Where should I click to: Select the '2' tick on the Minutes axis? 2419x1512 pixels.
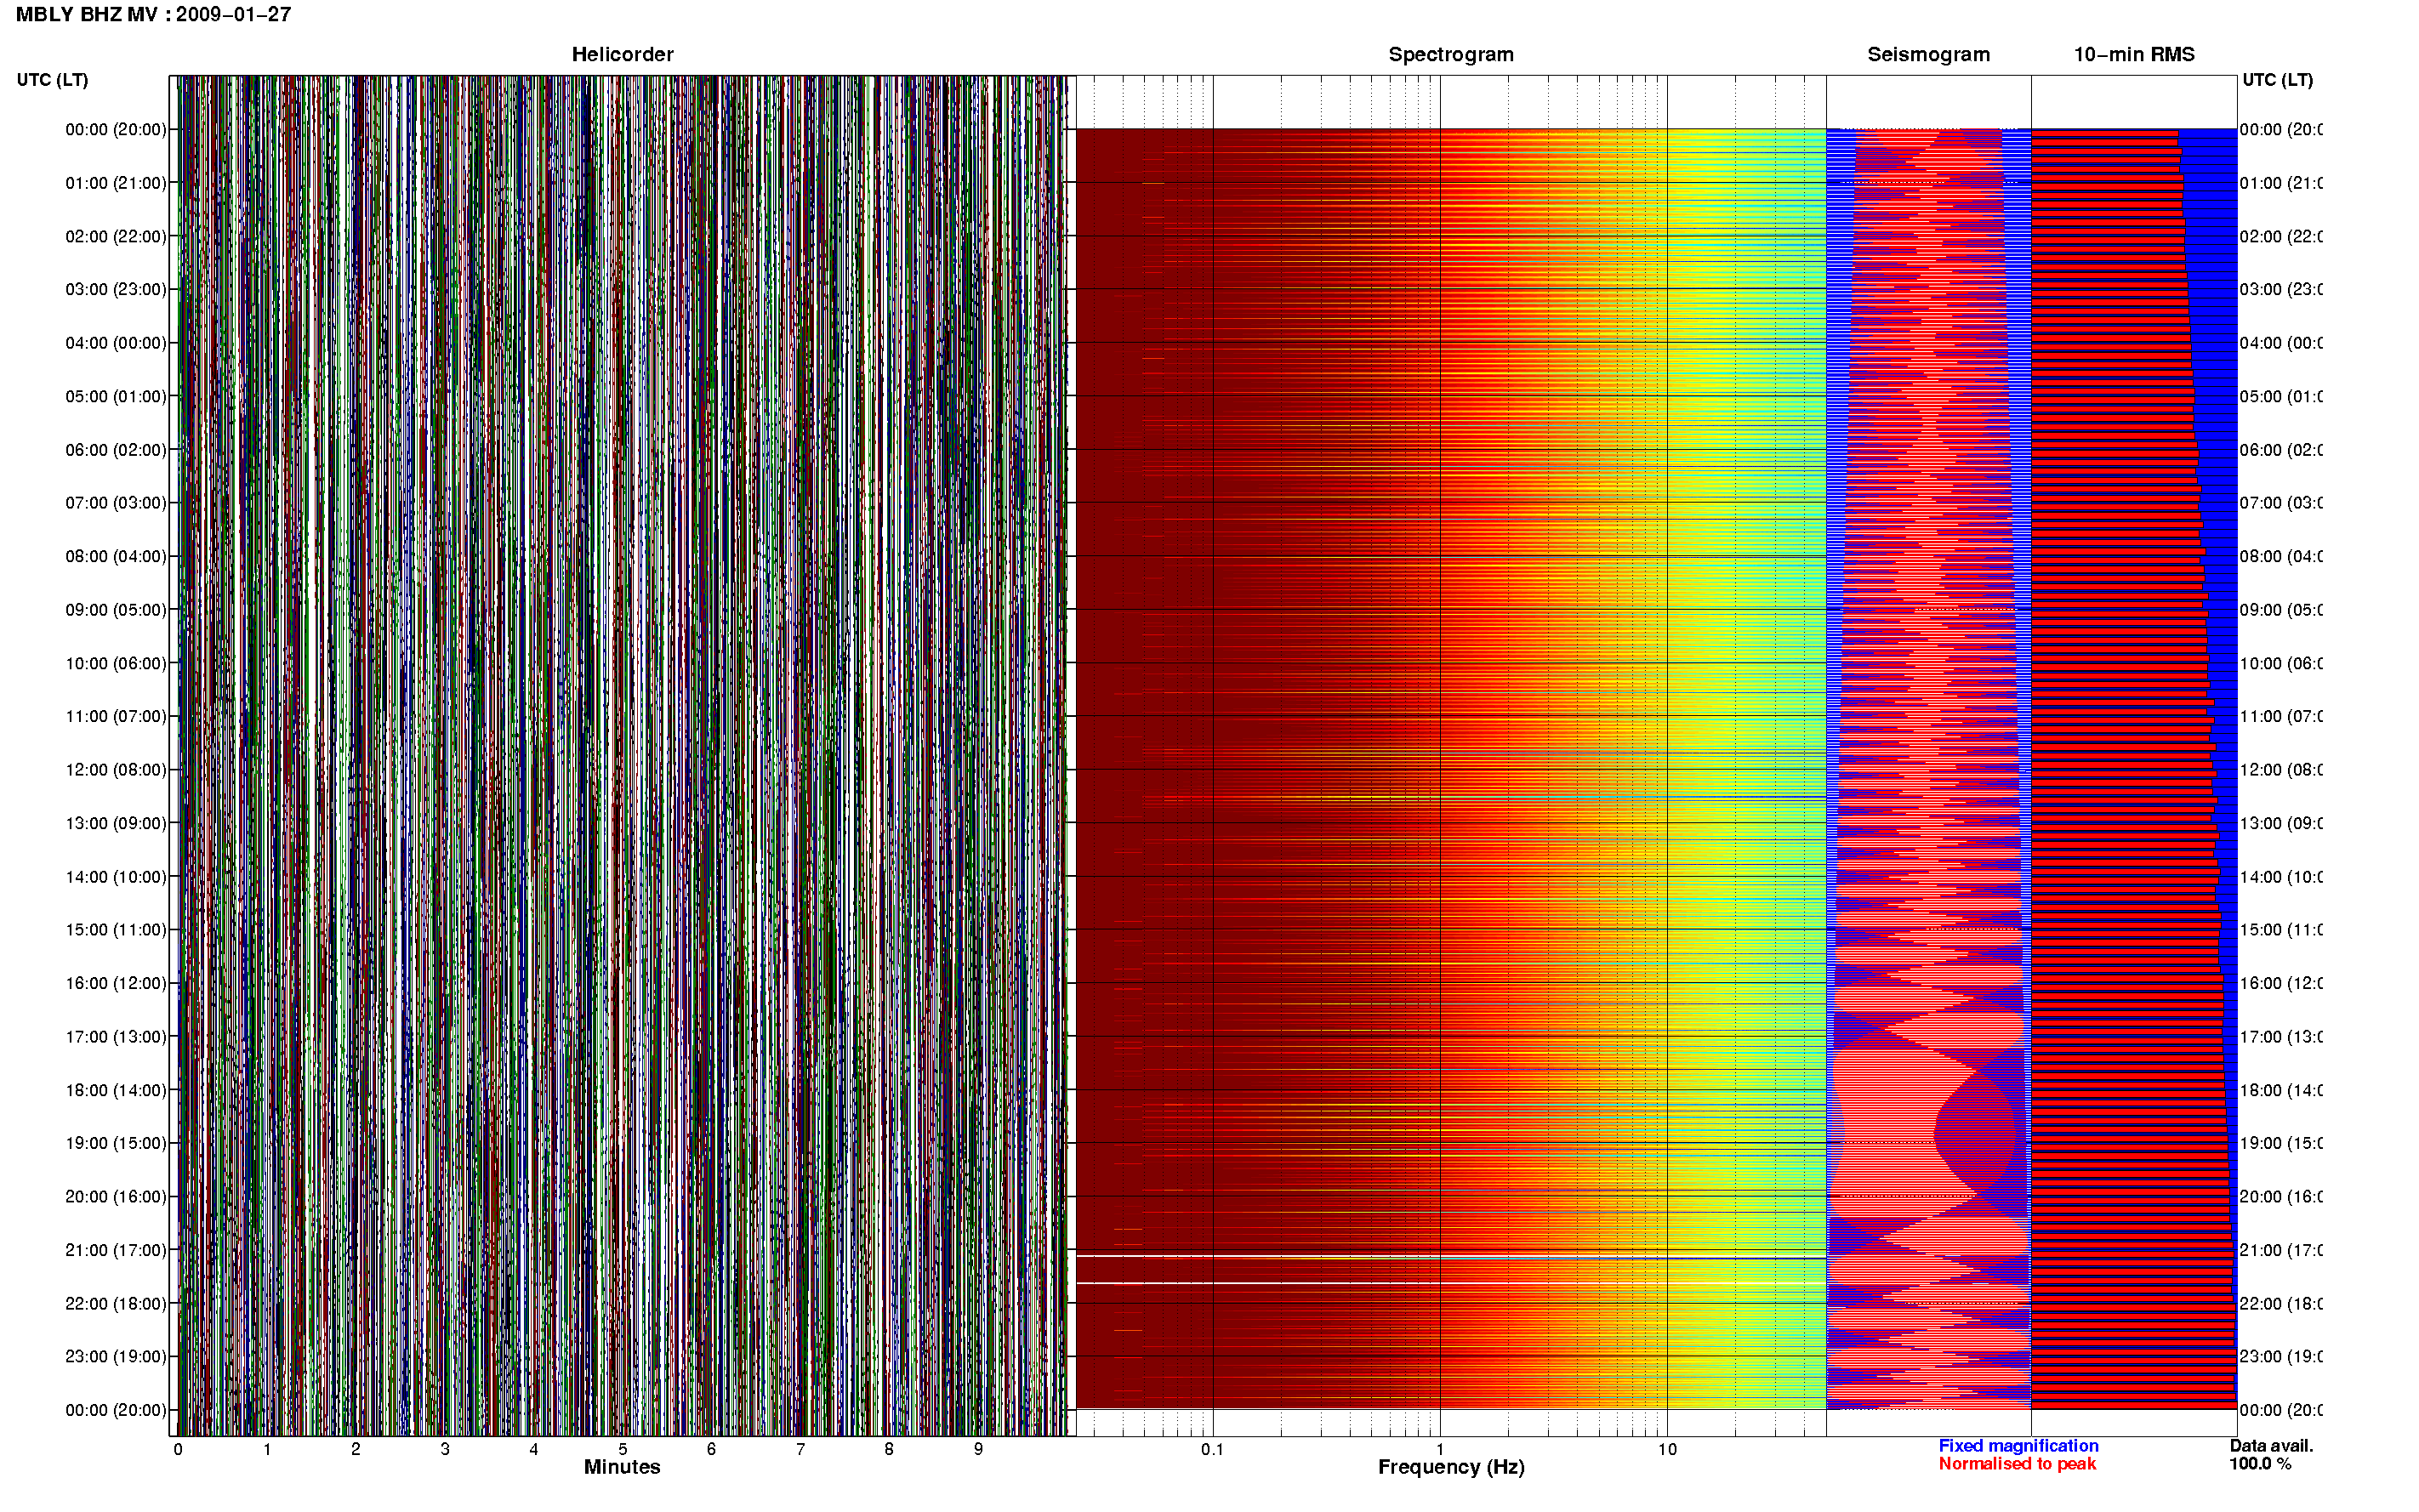(x=356, y=1450)
